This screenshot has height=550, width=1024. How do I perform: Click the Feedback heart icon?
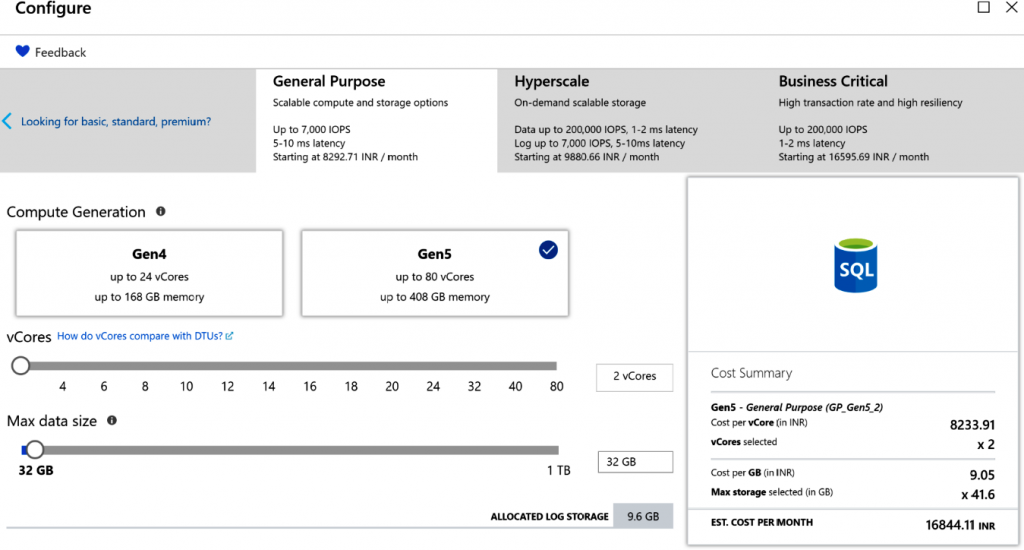coord(23,51)
